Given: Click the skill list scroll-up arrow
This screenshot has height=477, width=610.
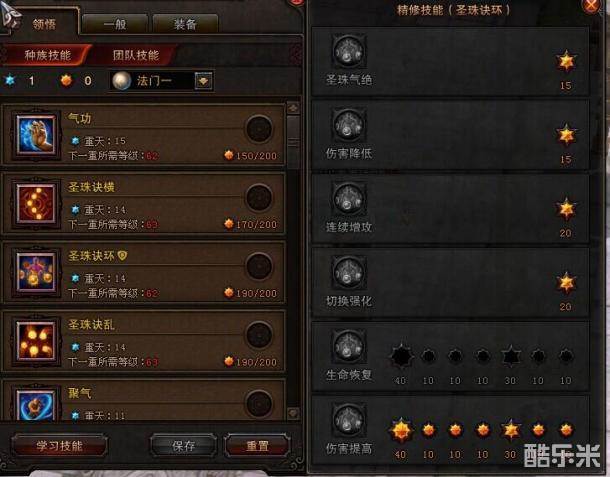Looking at the screenshot, I should (x=293, y=108).
